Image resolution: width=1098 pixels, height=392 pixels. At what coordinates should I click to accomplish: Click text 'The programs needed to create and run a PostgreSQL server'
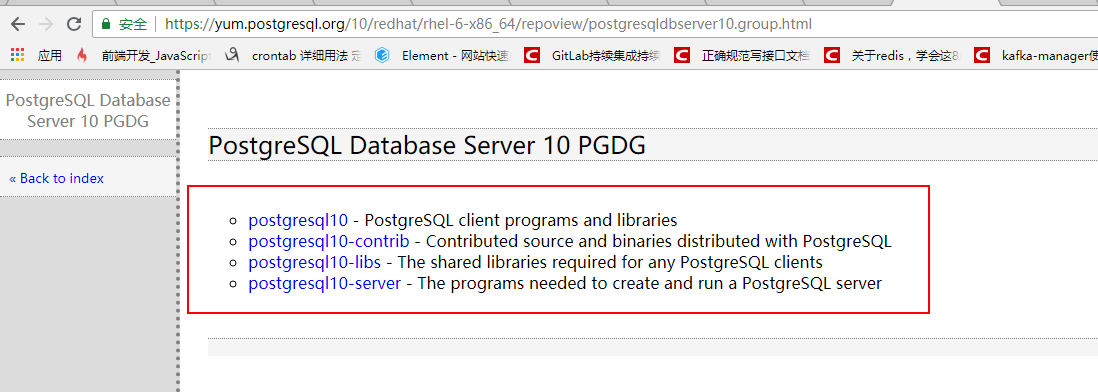pyautogui.click(x=649, y=284)
